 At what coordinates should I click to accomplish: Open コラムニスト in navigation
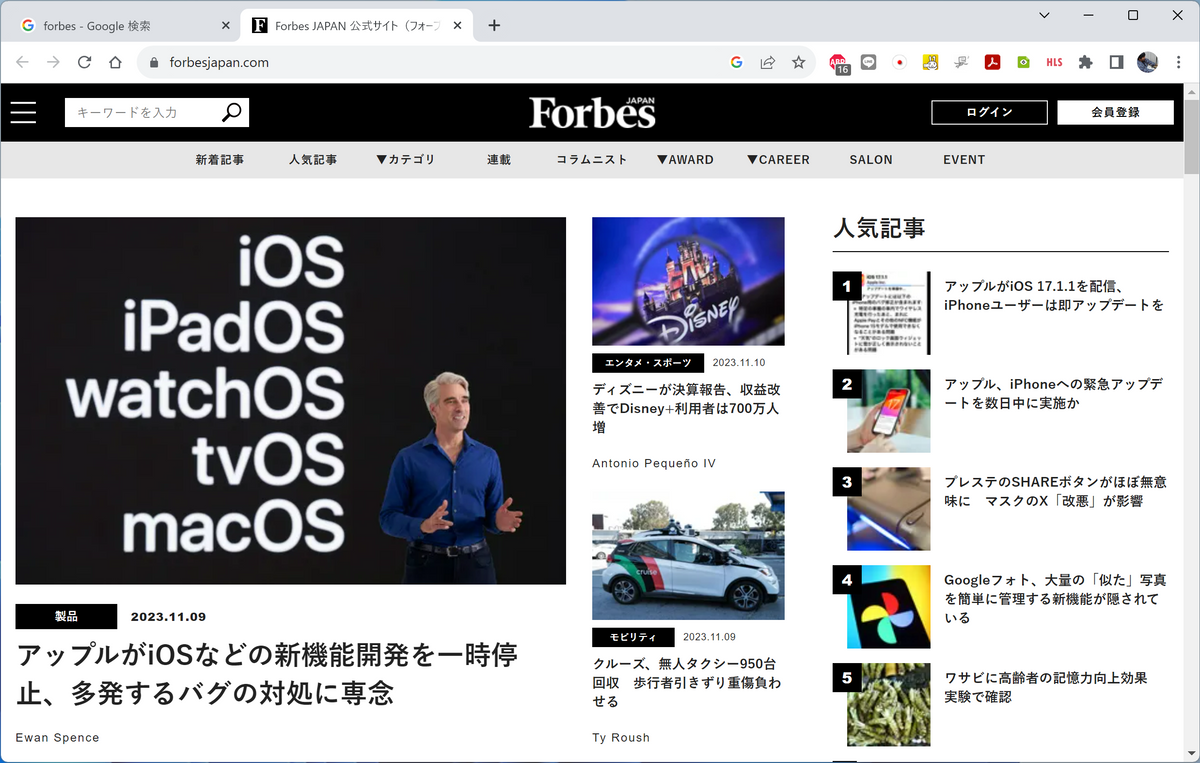pos(592,159)
